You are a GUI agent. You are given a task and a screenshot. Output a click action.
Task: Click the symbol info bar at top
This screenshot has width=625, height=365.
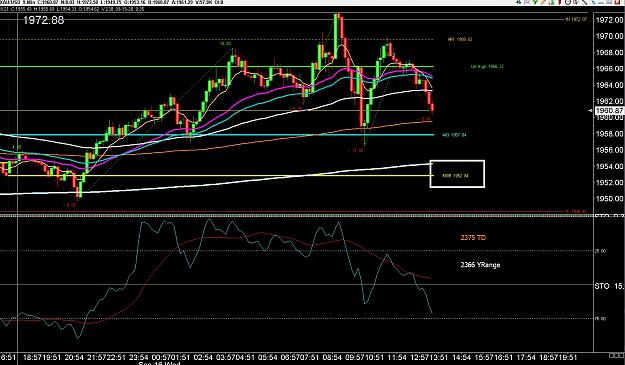(112, 2)
